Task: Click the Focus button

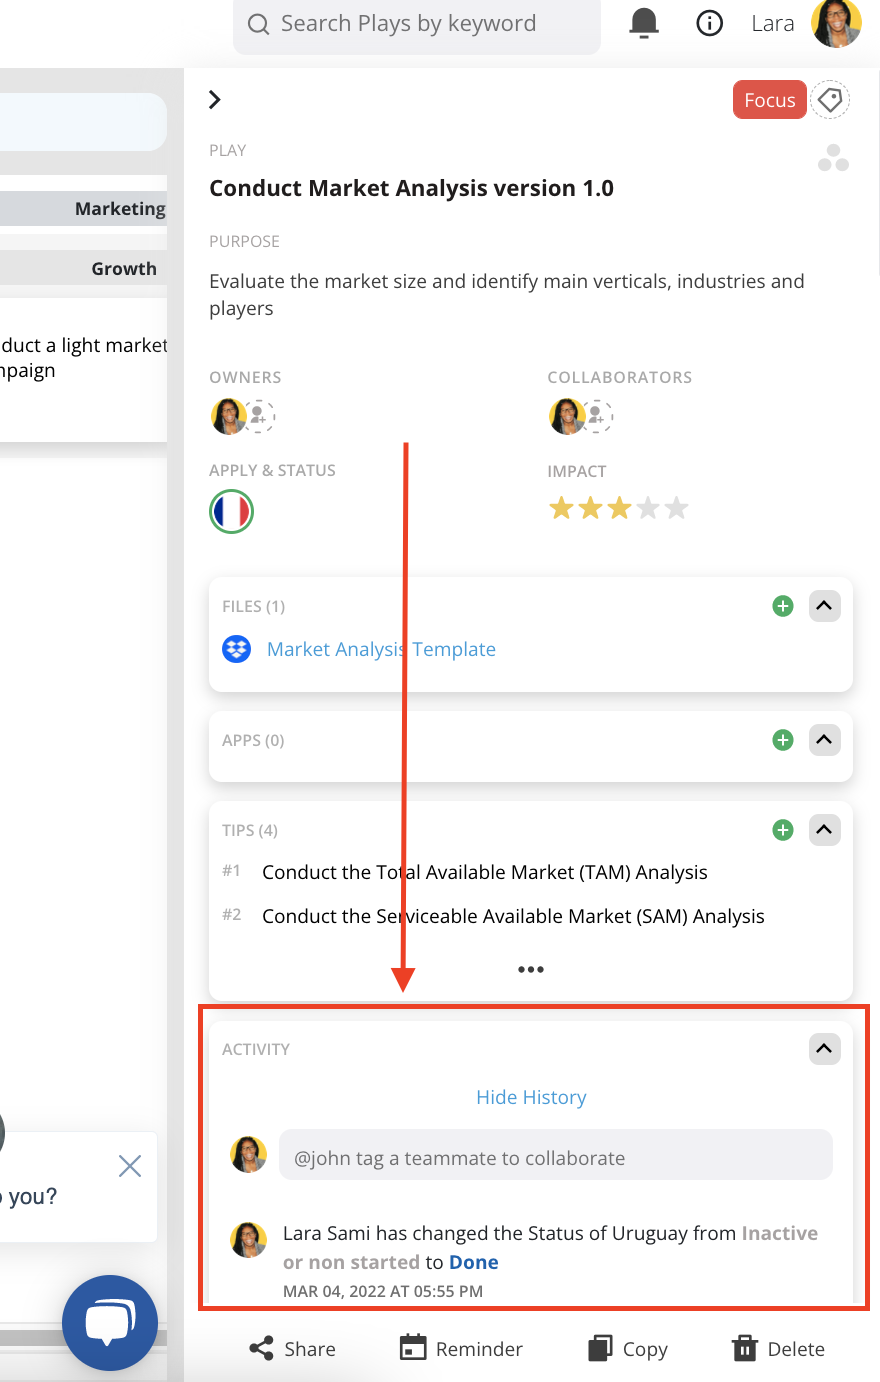Action: pos(770,100)
